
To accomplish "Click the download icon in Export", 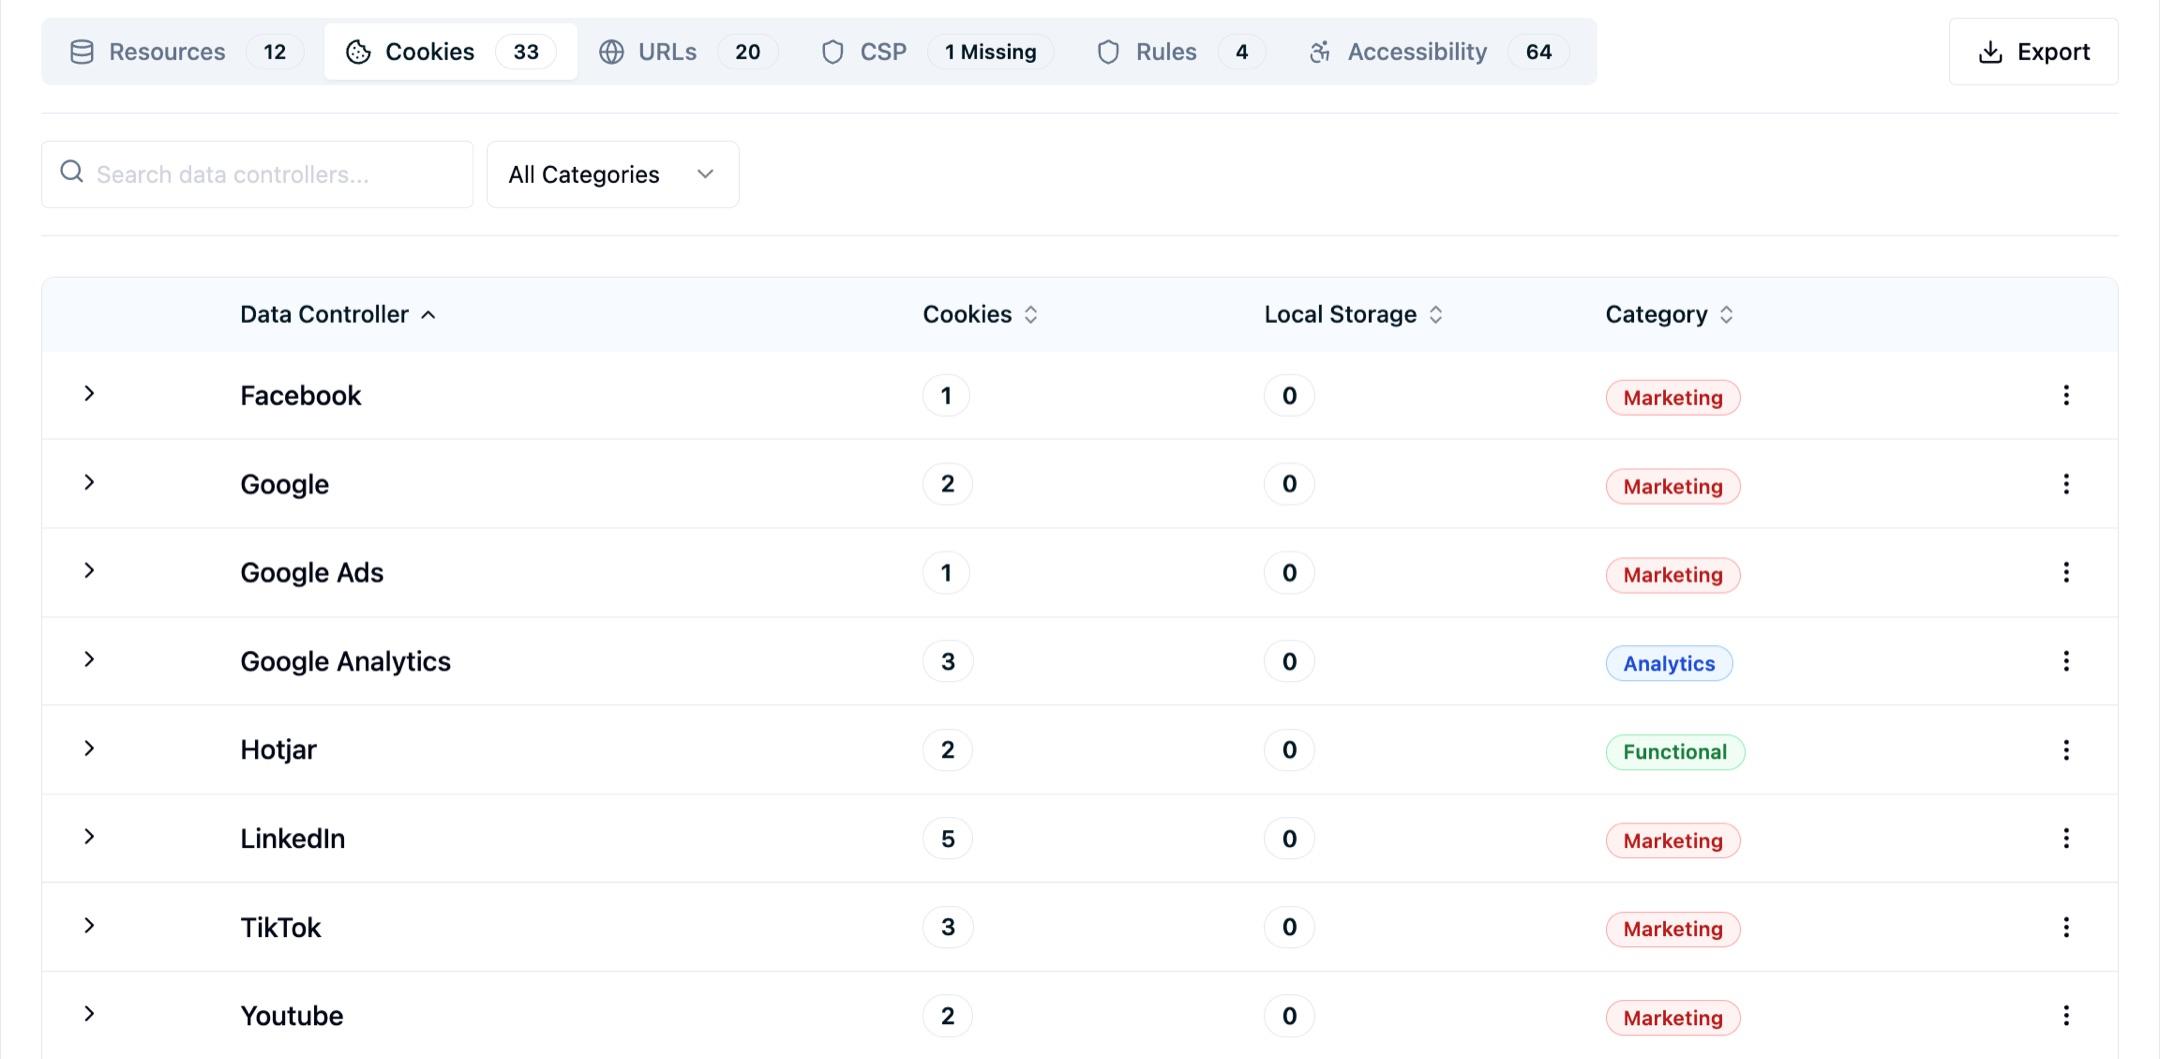I will (x=1991, y=52).
